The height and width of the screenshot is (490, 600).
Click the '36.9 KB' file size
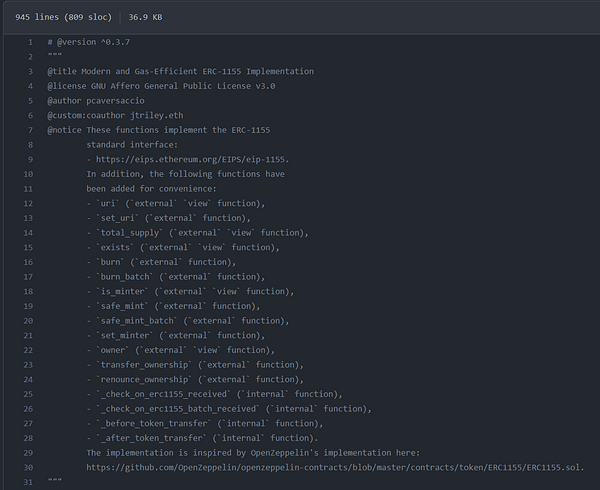coord(145,17)
